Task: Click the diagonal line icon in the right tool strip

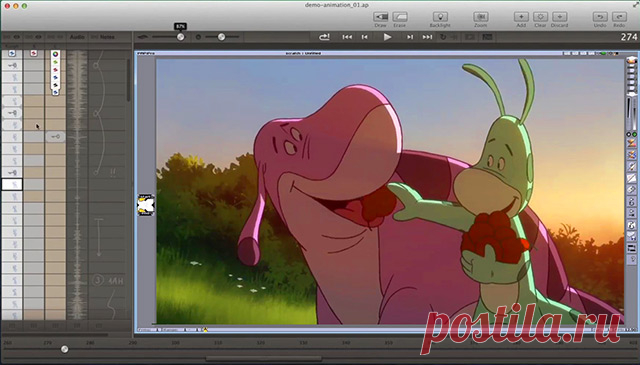Action: 631,178
